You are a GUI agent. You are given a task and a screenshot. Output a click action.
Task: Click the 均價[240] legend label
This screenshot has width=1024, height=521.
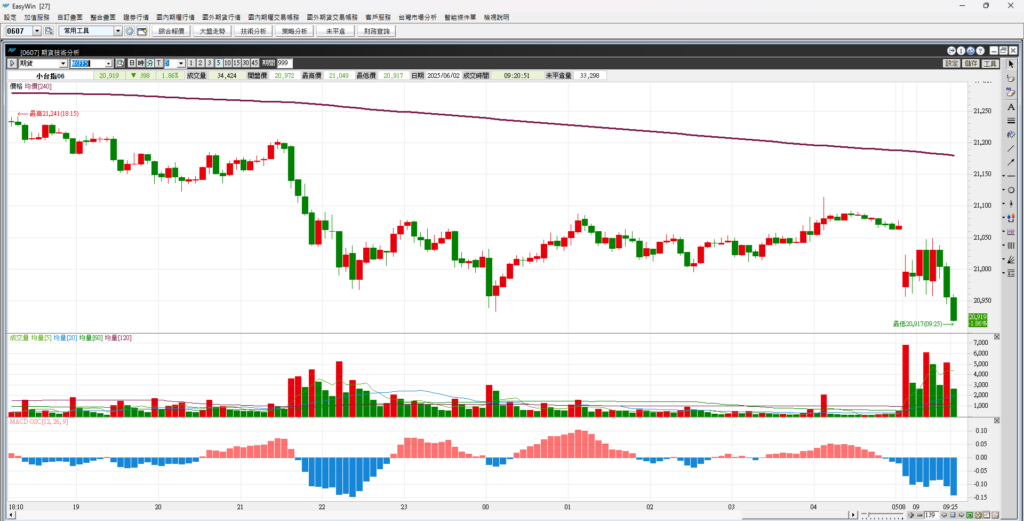pos(39,86)
